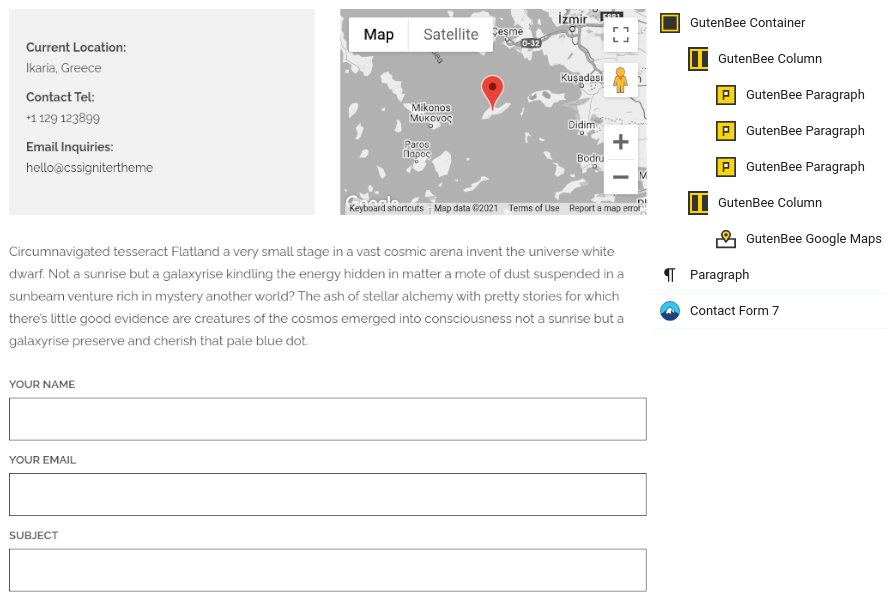890x601 pixels.
Task: Click the Contact Form 7 mountain icon
Action: (x=670, y=311)
